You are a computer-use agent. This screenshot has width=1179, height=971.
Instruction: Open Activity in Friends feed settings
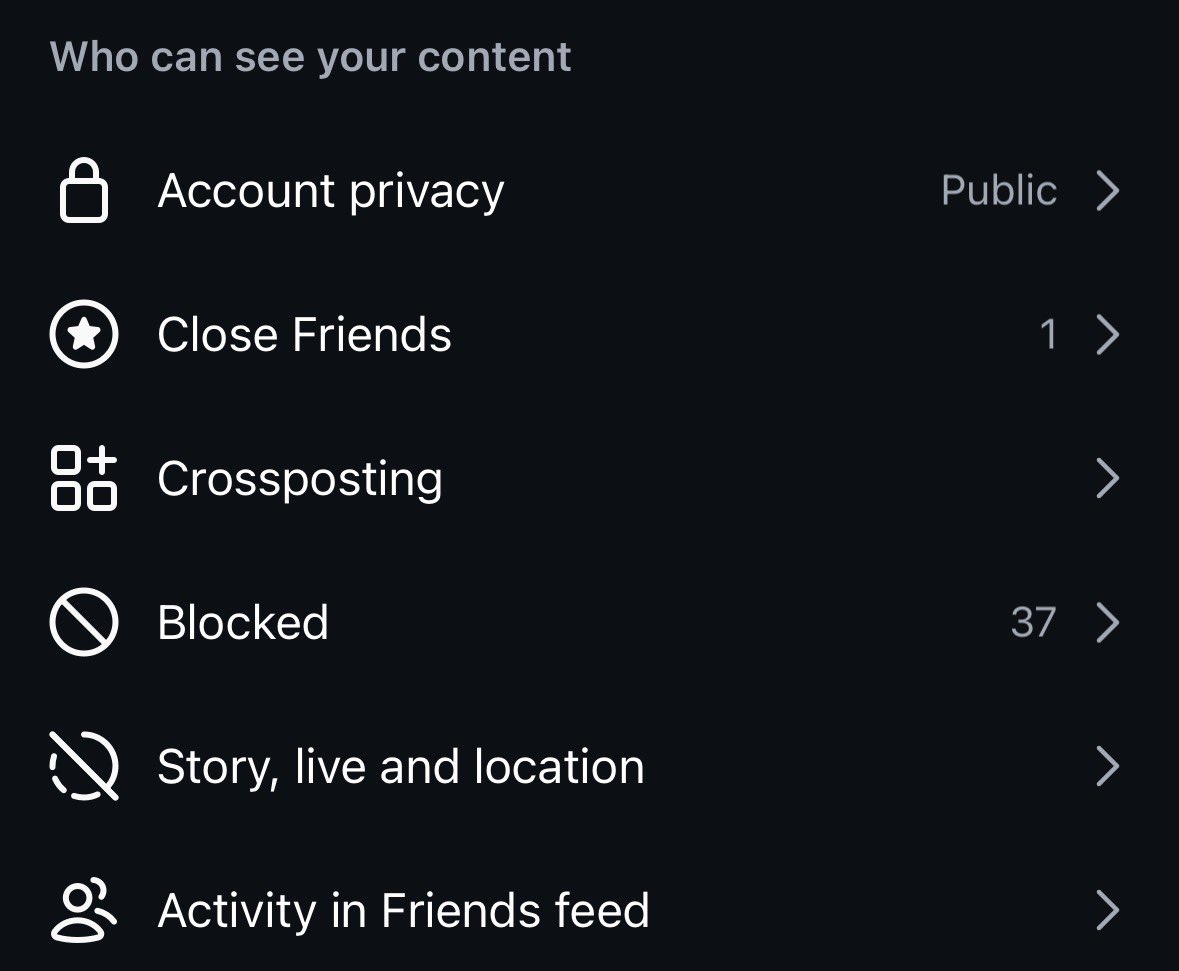pos(590,910)
